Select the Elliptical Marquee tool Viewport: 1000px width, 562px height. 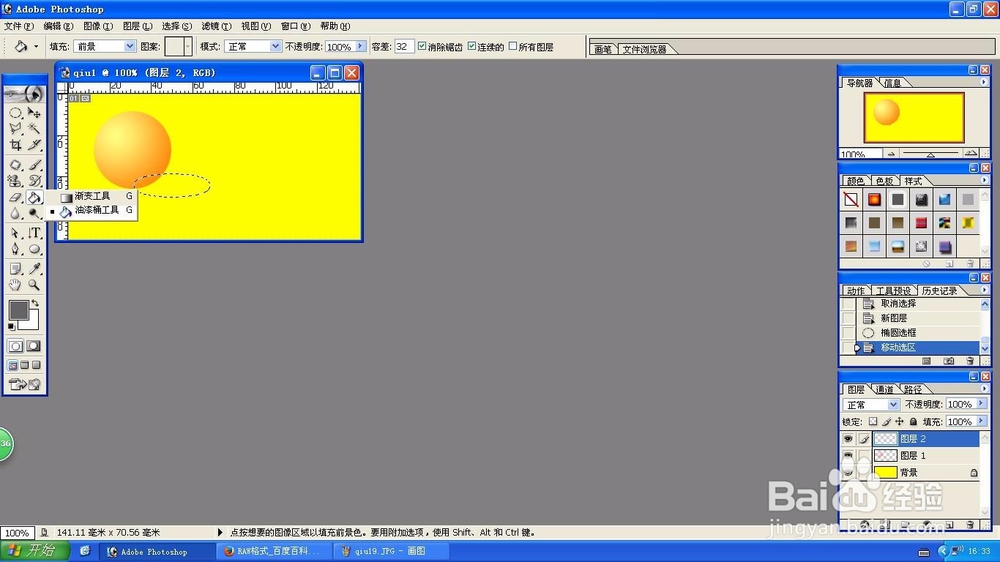coord(15,113)
